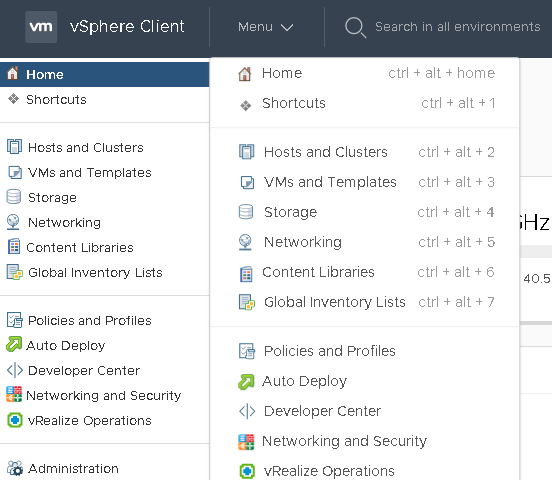Click the search magnifier icon
The height and width of the screenshot is (480, 552).
coord(356,27)
